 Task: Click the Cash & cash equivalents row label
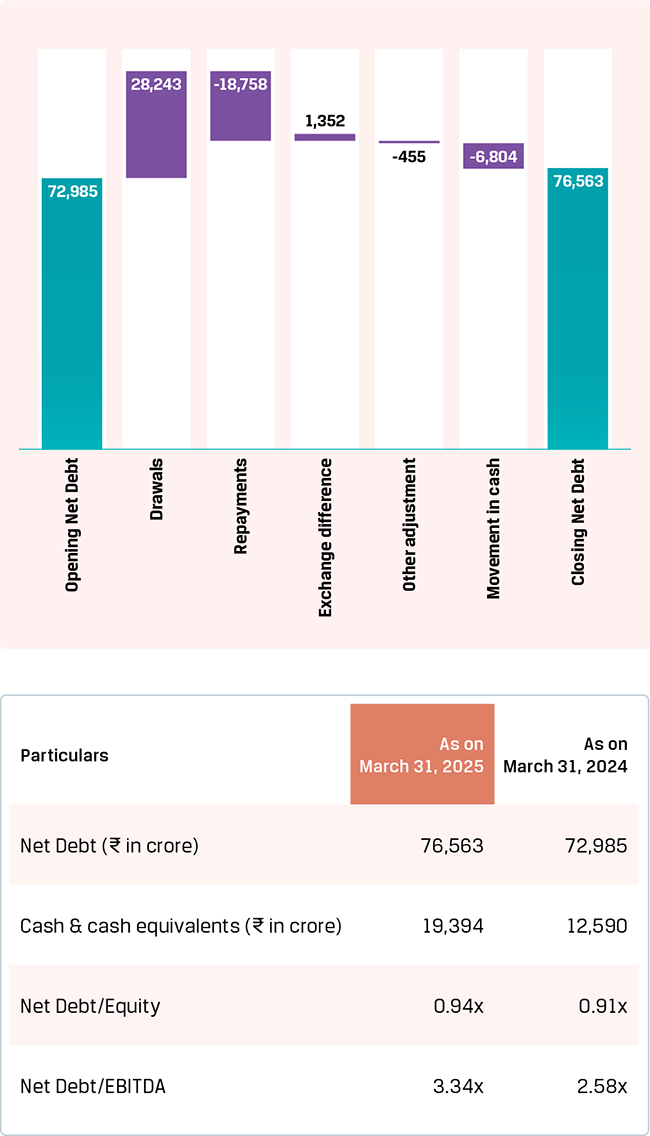point(180,926)
